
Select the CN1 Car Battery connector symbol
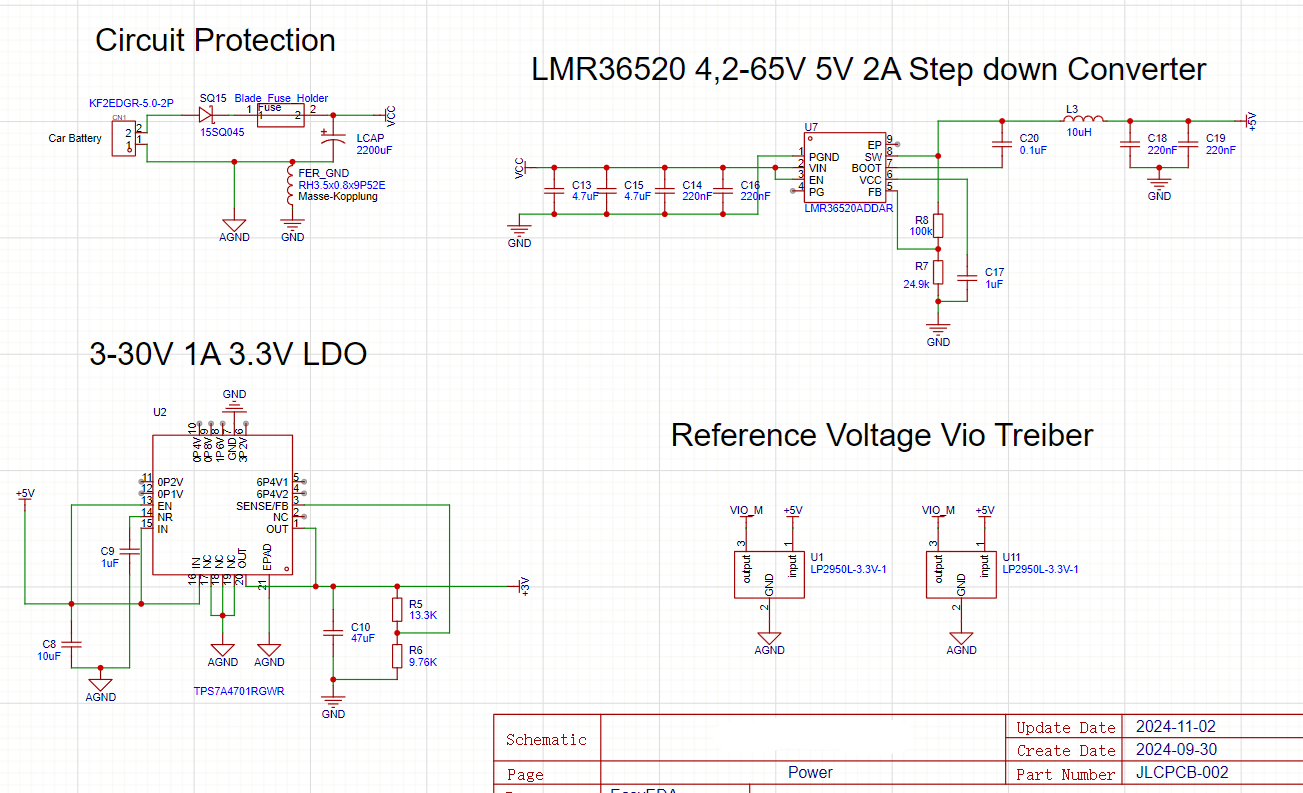(x=125, y=139)
